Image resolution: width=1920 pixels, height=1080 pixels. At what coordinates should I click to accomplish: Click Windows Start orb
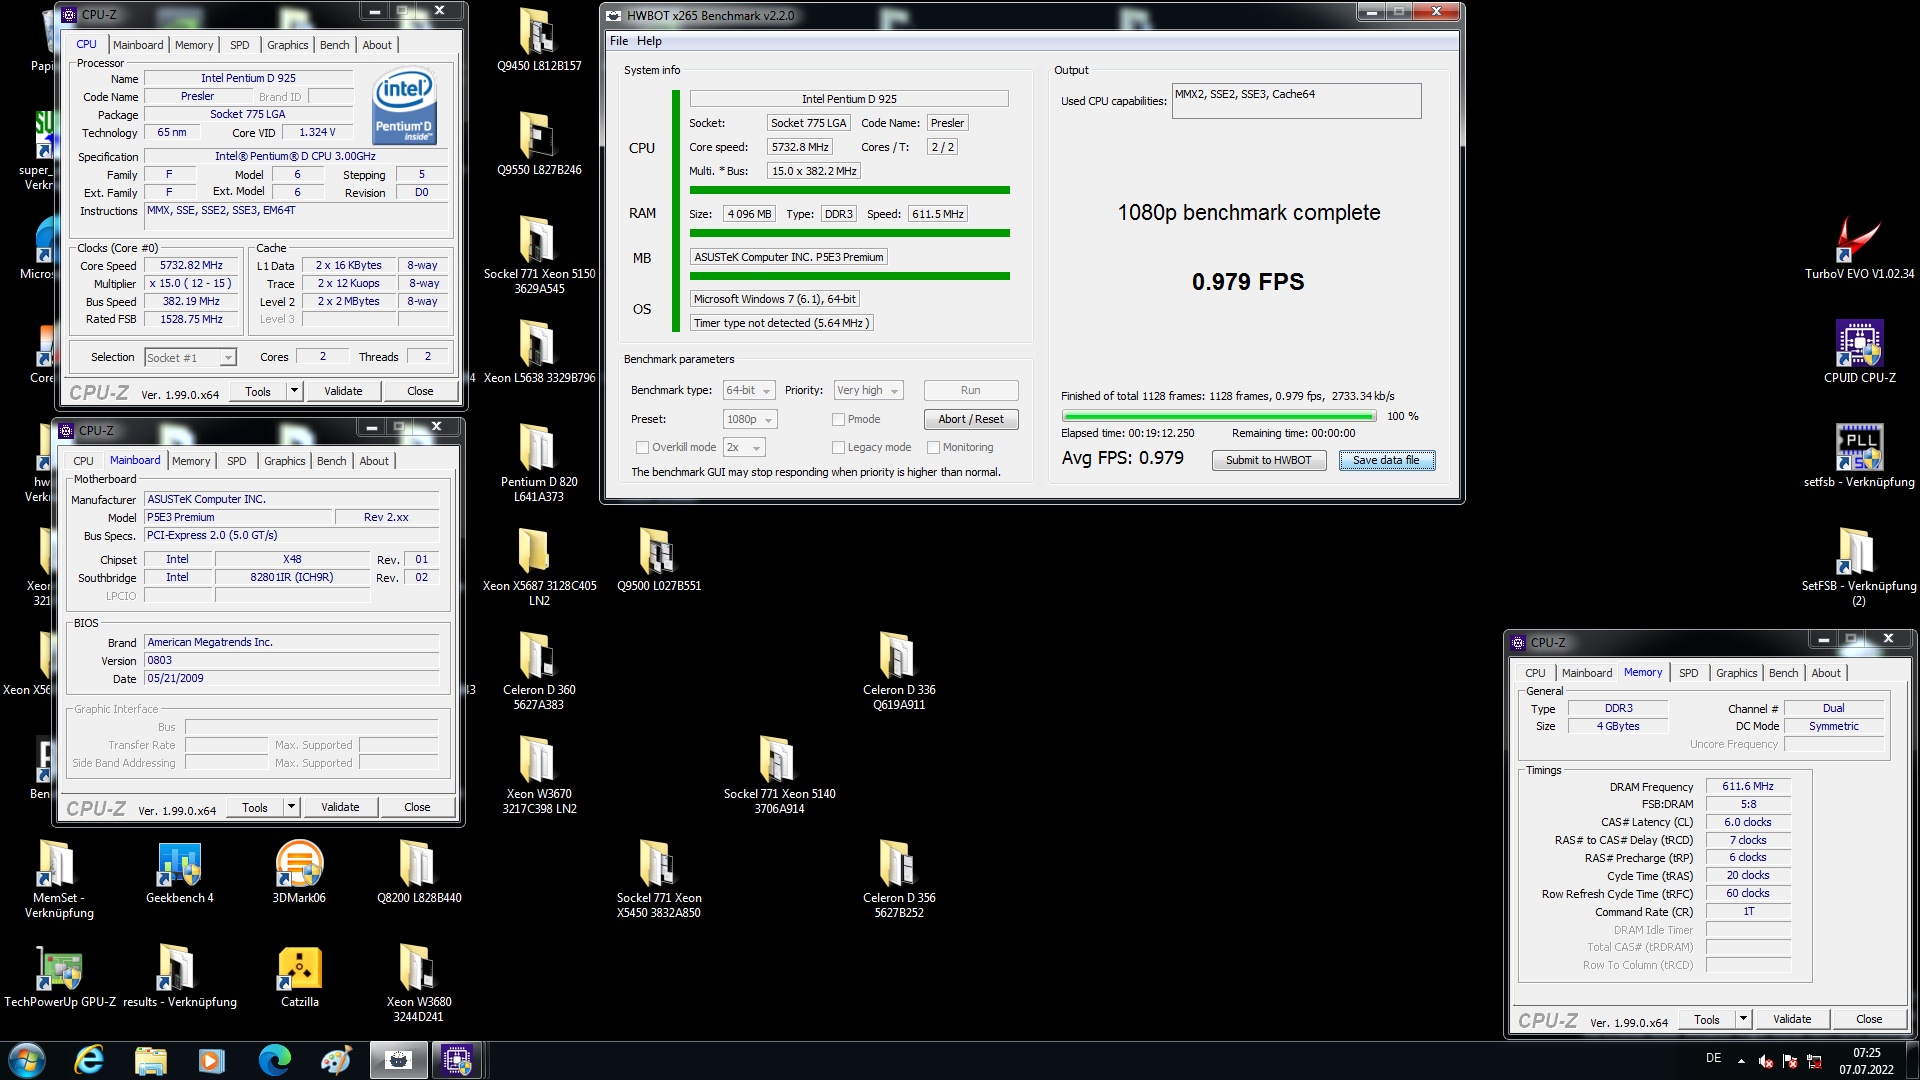(27, 1060)
